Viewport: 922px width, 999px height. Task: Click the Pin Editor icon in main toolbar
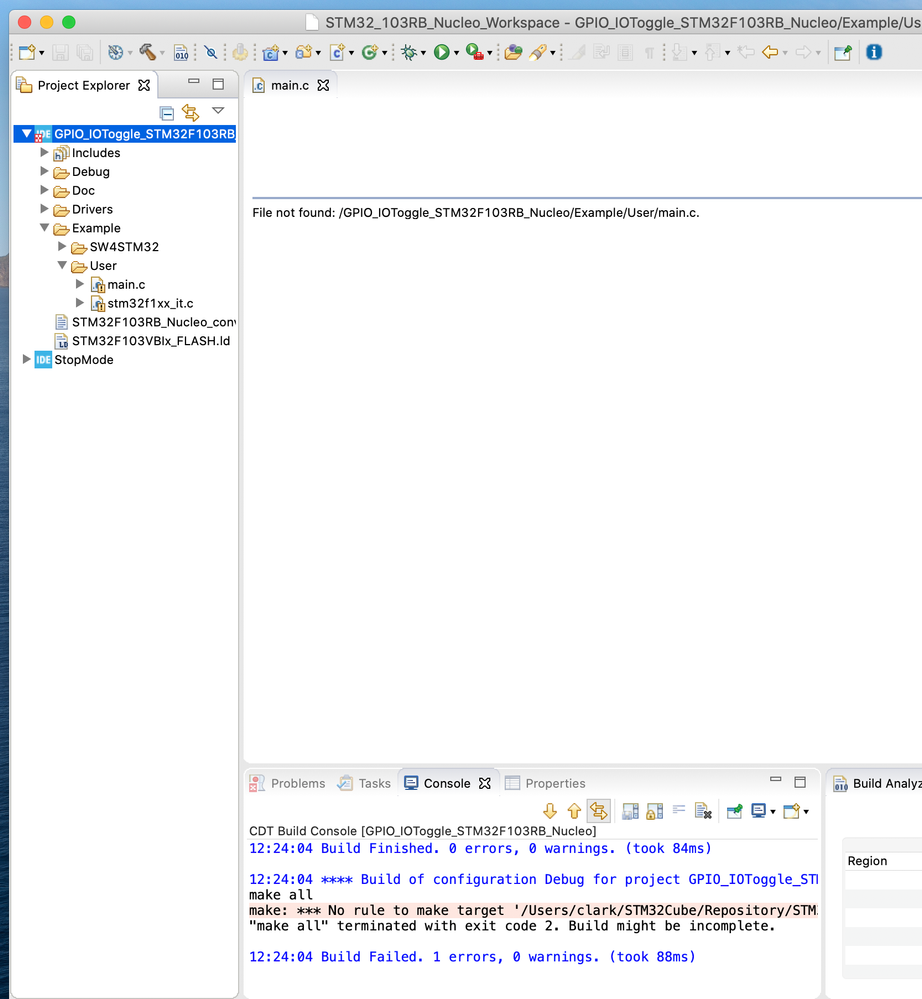click(x=843, y=52)
